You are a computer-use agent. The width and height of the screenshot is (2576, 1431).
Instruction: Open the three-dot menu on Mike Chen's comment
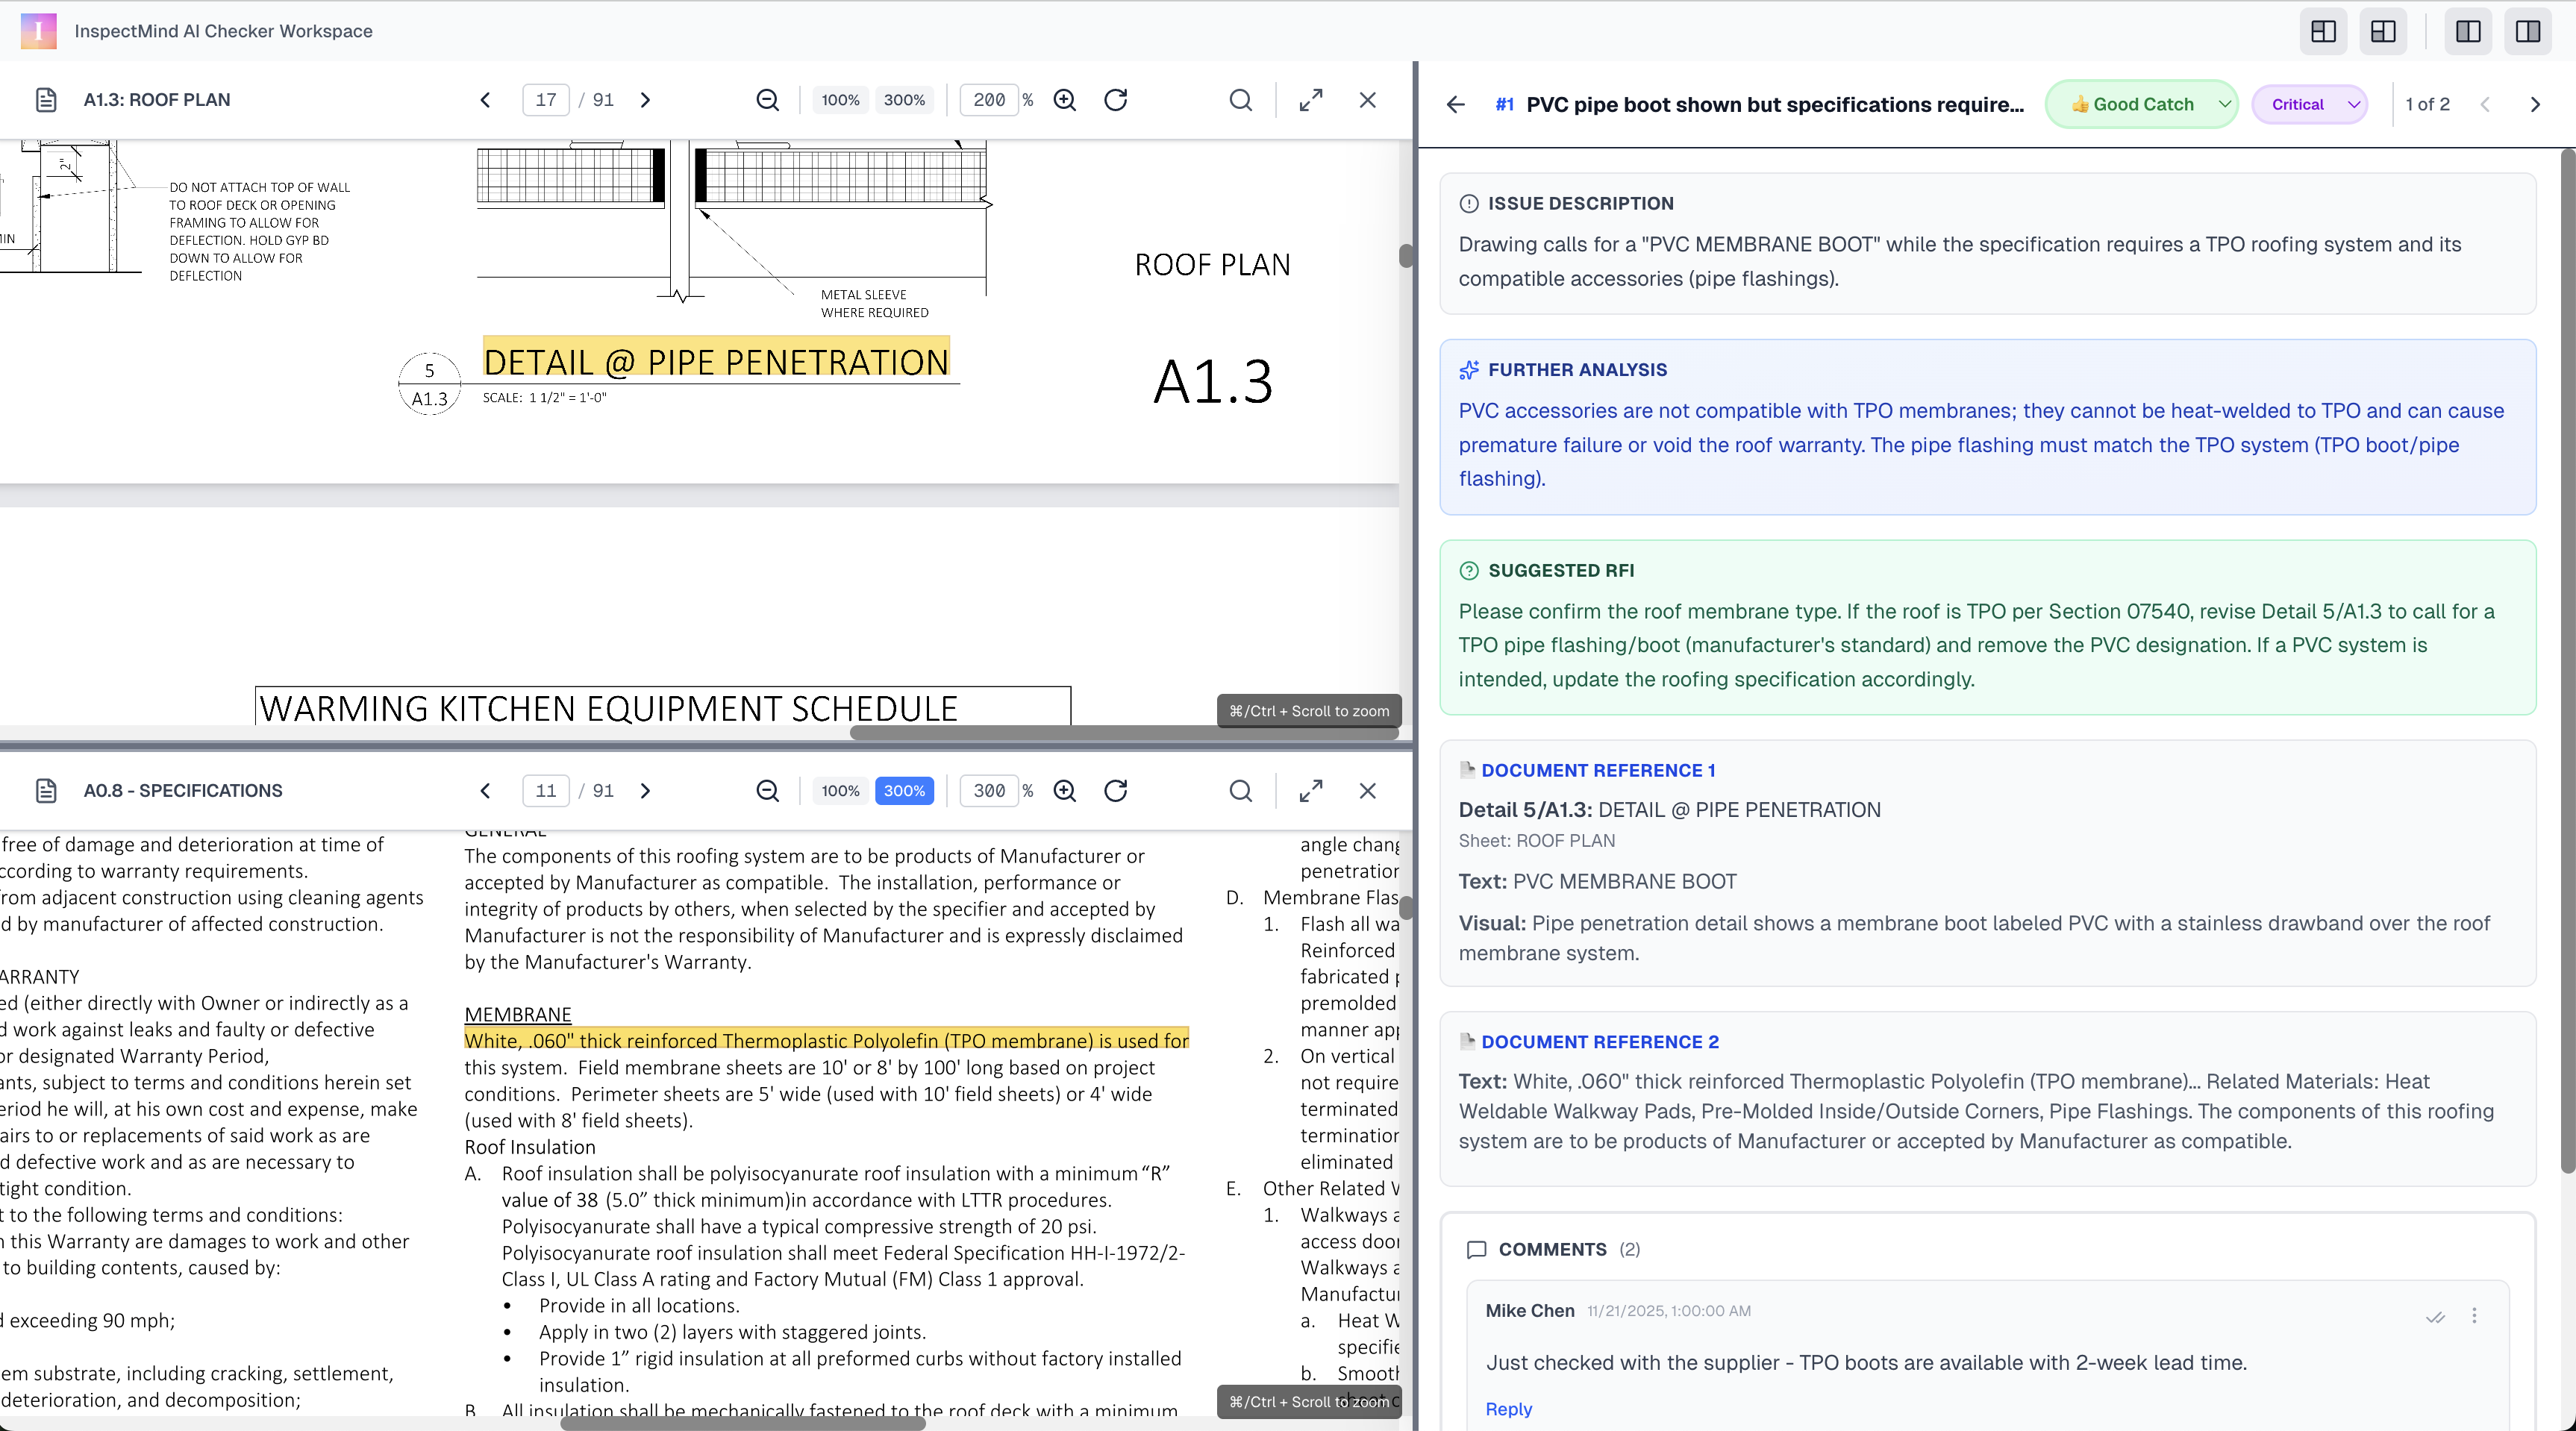coord(2474,1316)
